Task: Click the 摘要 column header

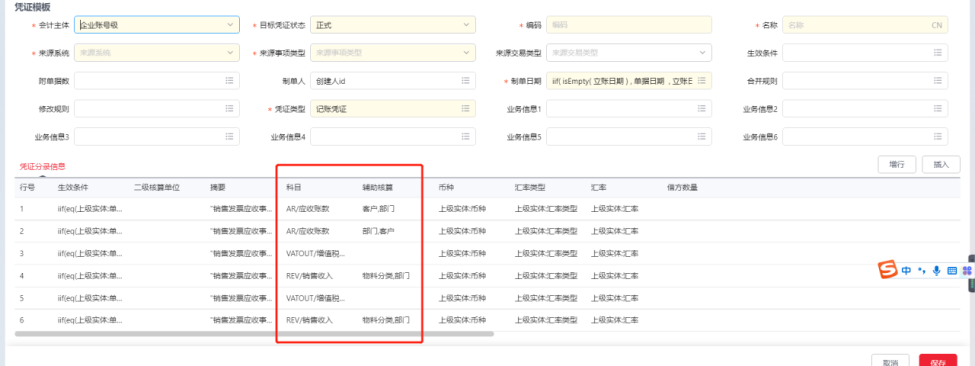Action: pyautogui.click(x=218, y=187)
